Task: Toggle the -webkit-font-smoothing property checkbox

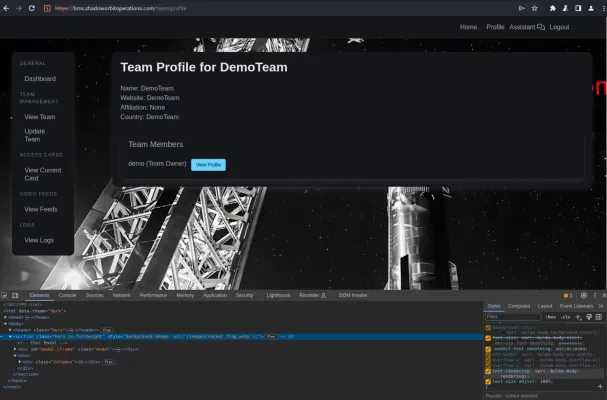Action: coord(488,349)
